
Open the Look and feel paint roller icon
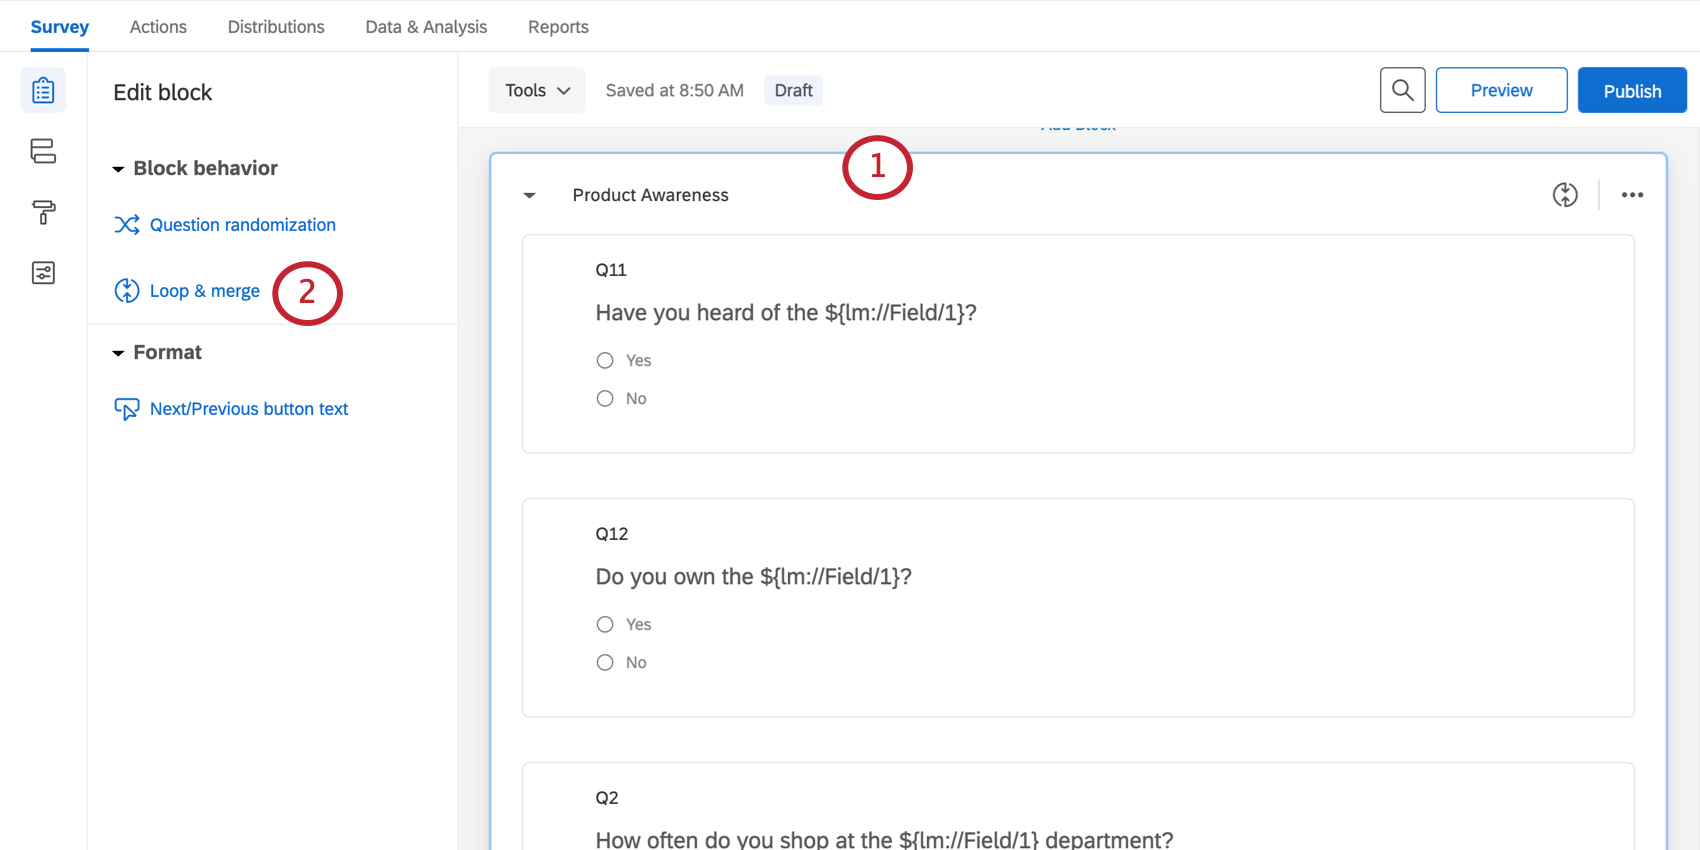tap(43, 212)
